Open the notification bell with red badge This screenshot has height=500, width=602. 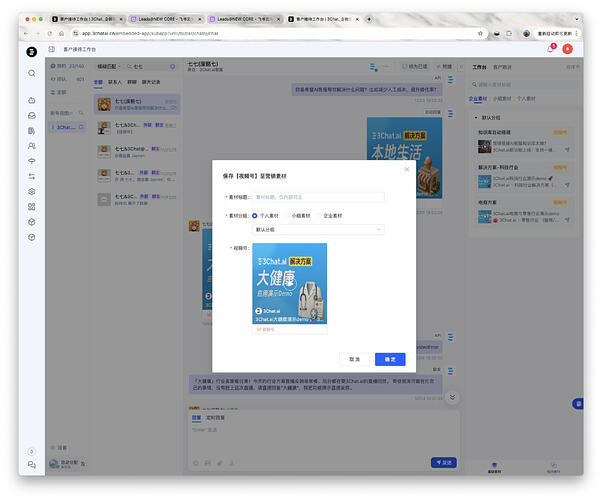(x=551, y=49)
